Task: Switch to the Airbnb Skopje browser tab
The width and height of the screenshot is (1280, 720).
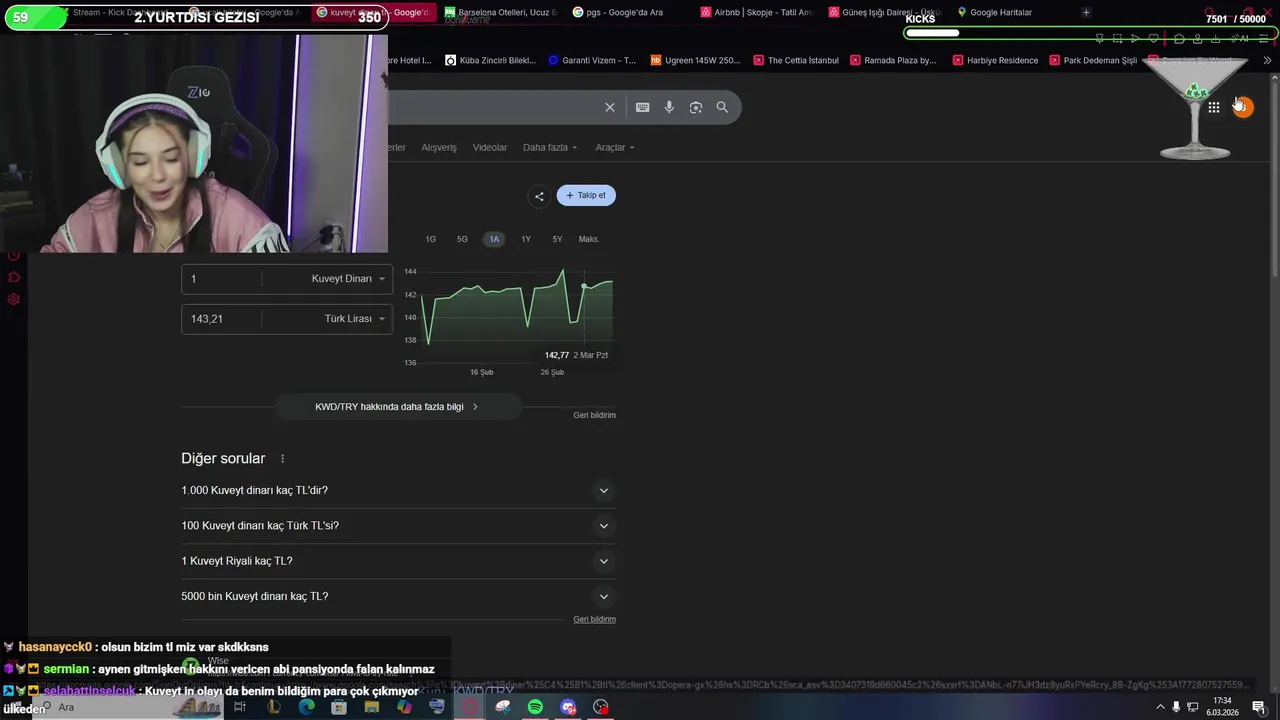Action: [756, 12]
